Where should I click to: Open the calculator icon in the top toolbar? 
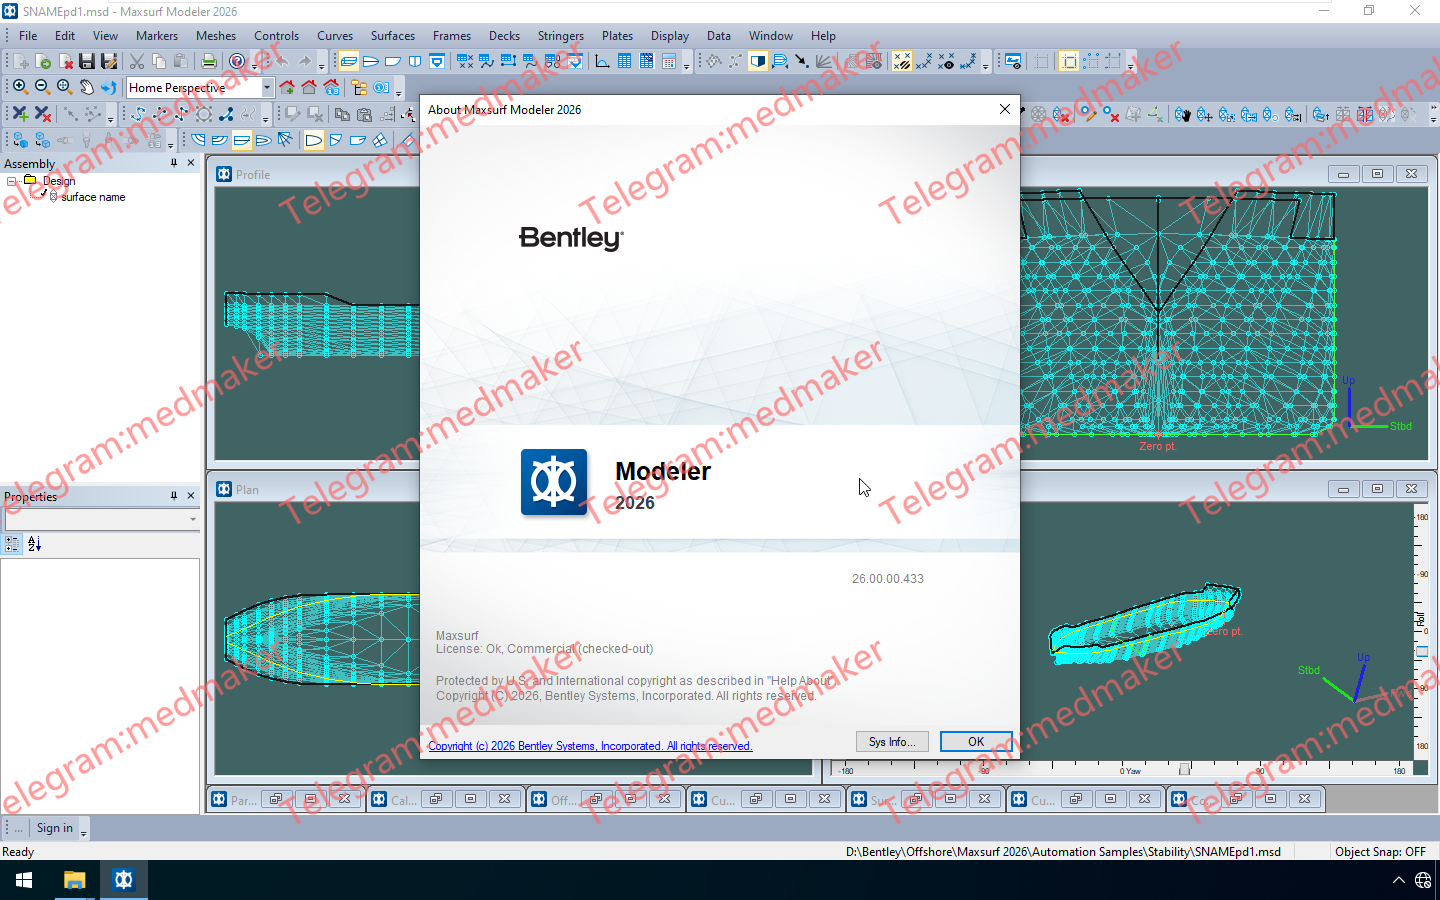pos(669,62)
